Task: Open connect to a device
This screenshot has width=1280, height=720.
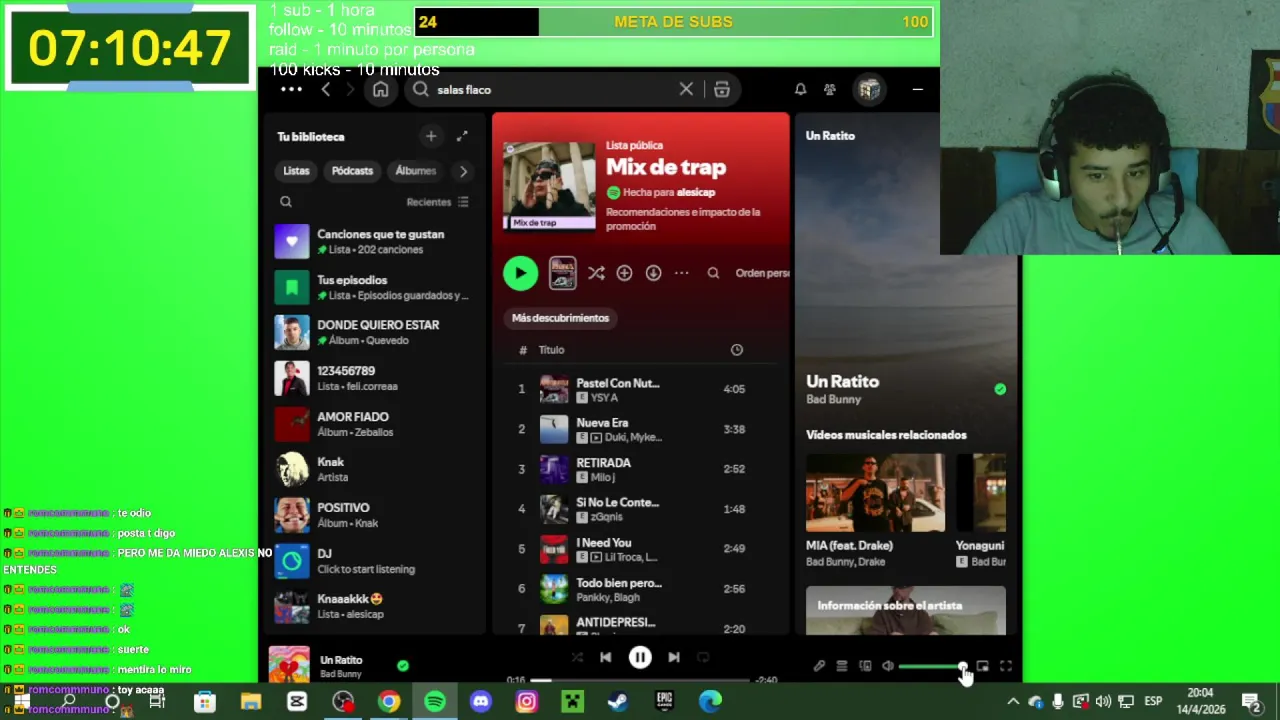Action: pyautogui.click(x=865, y=666)
